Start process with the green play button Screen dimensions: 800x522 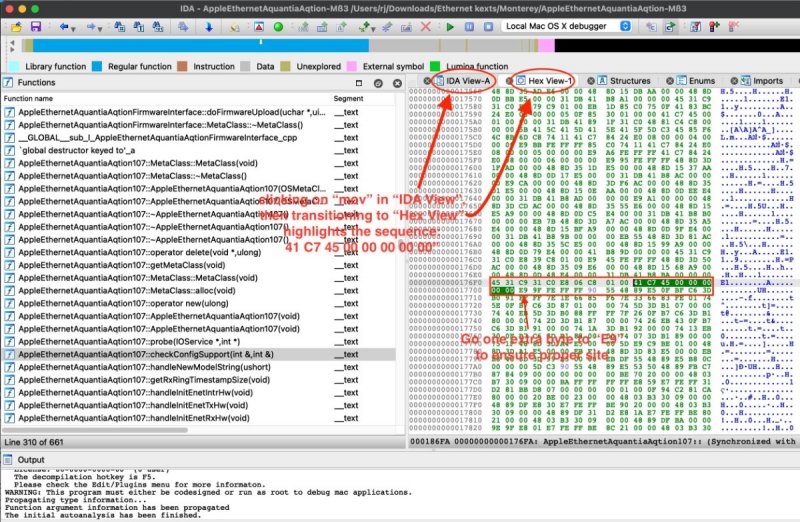(x=450, y=27)
